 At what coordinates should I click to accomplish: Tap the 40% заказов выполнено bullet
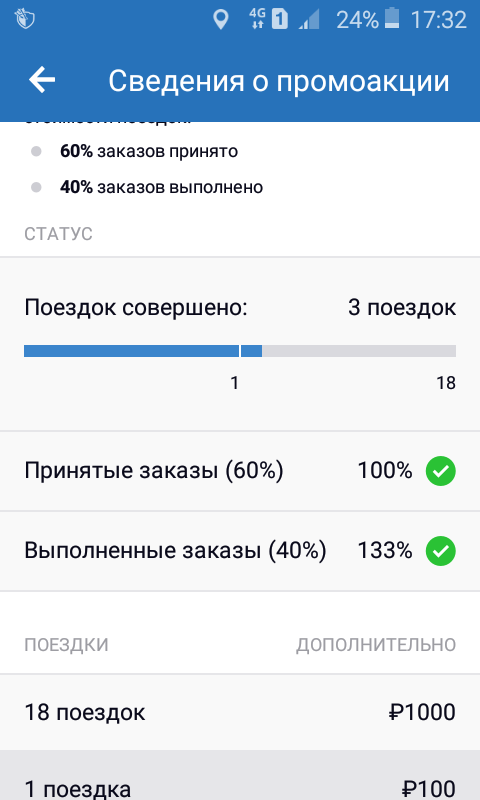pos(161,187)
